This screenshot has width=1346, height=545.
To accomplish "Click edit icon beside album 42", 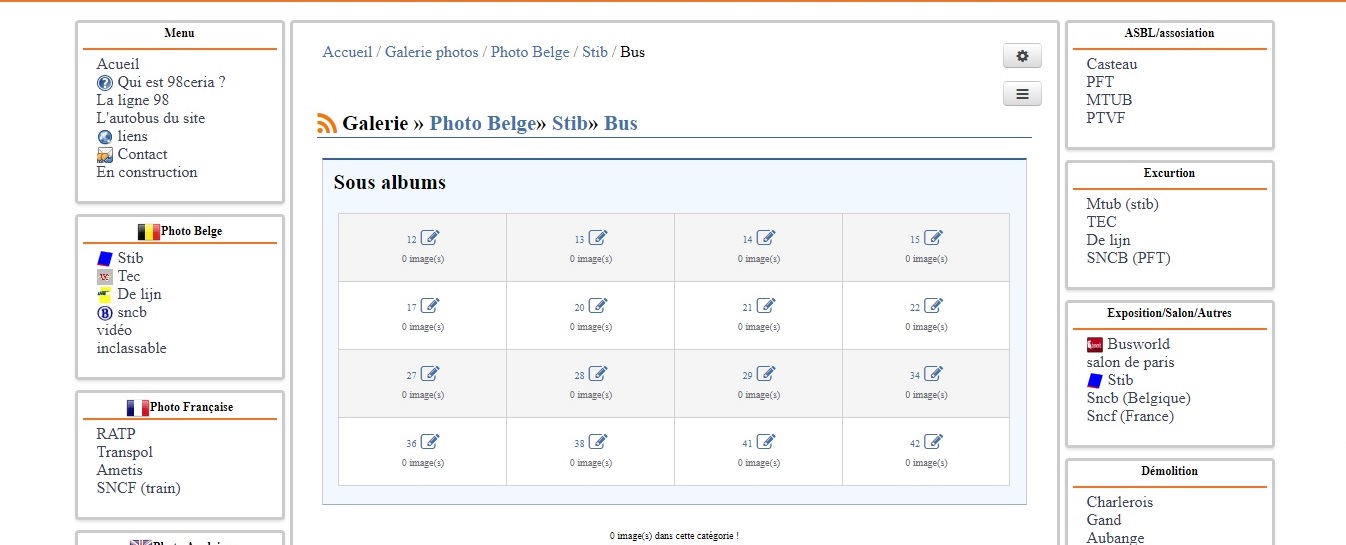I will 933,442.
